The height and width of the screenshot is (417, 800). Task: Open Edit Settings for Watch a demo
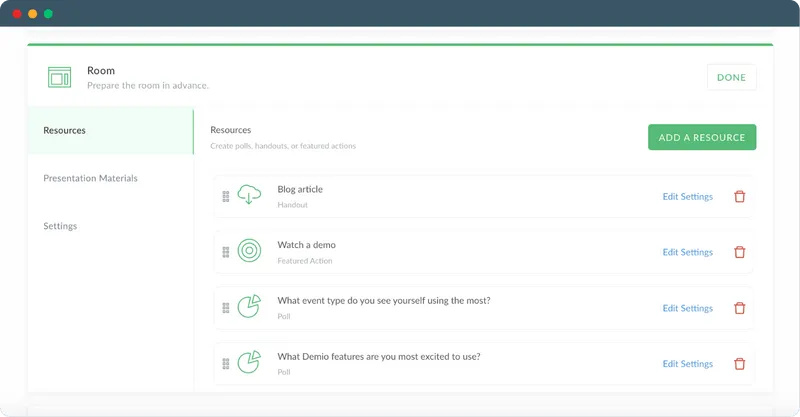coord(687,252)
